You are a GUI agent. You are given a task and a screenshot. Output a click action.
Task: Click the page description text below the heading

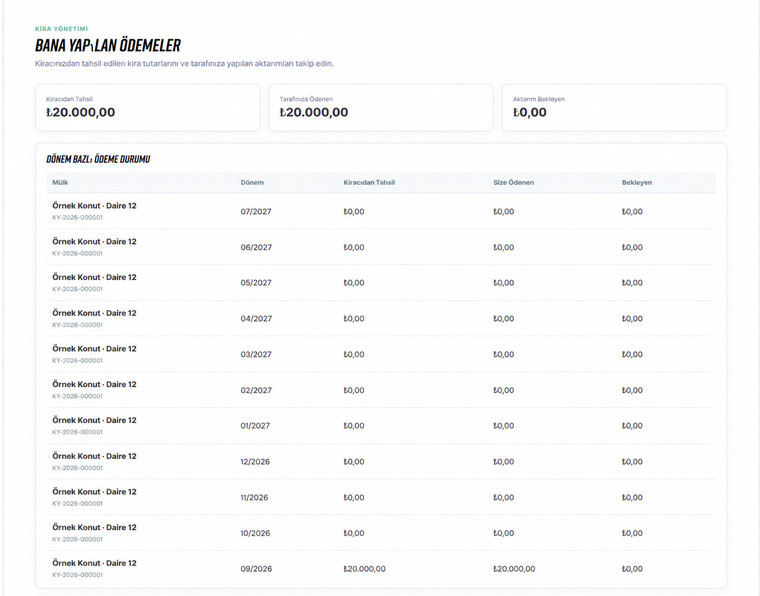(184, 63)
